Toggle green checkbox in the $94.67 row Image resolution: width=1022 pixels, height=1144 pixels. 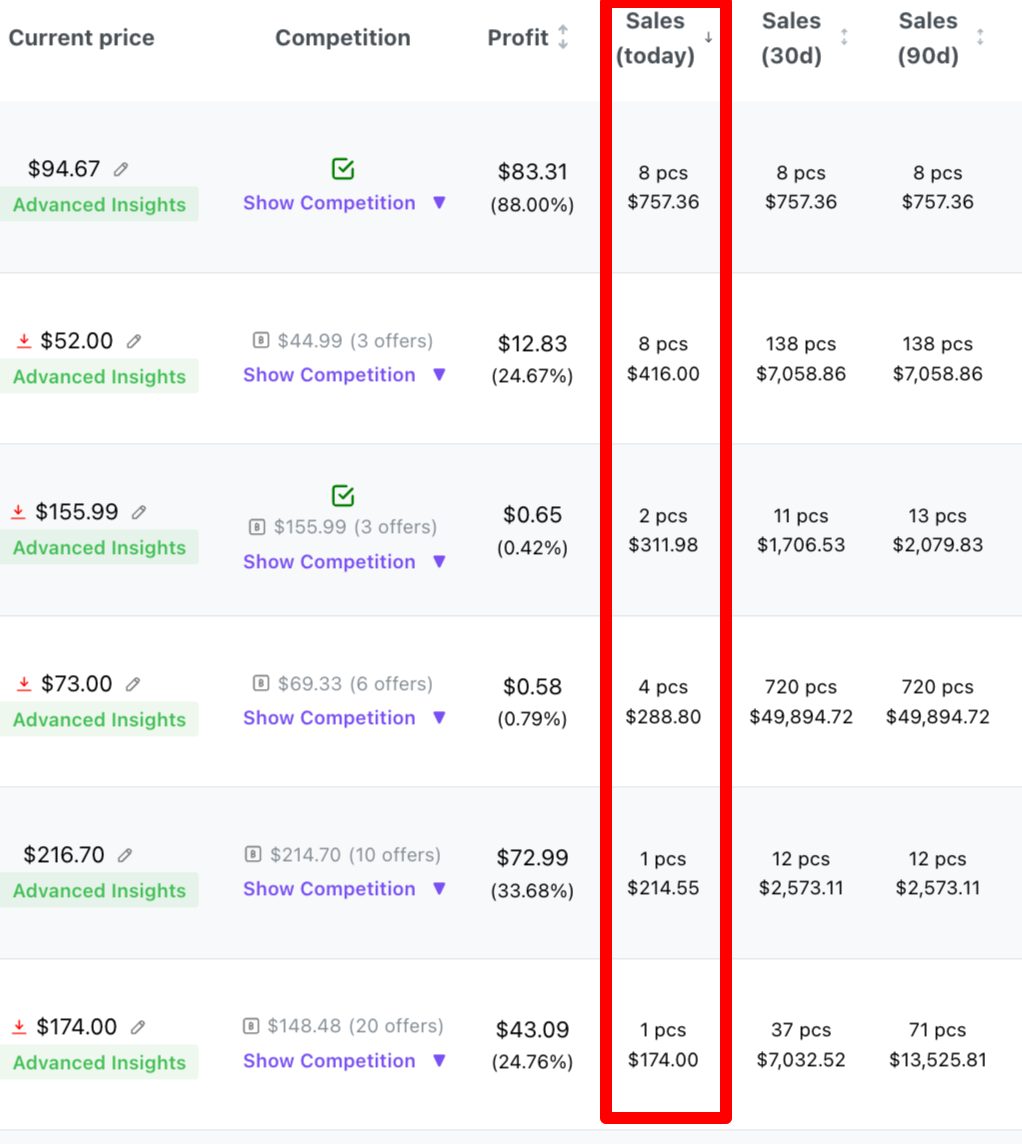[343, 169]
